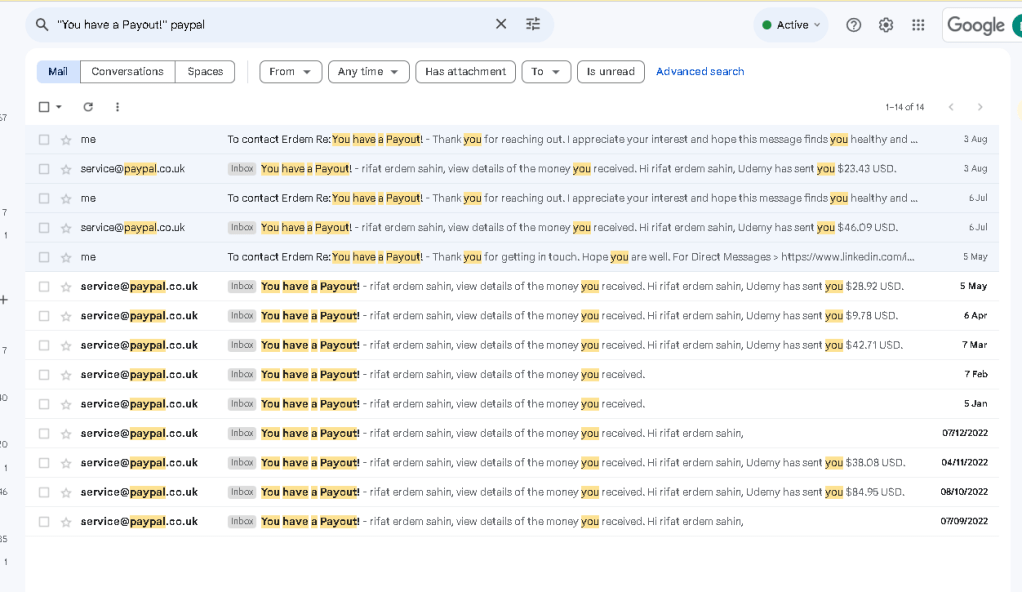The image size is (1022, 592).
Task: Click the Inbox label on the 7 Feb email
Action: coord(242,374)
